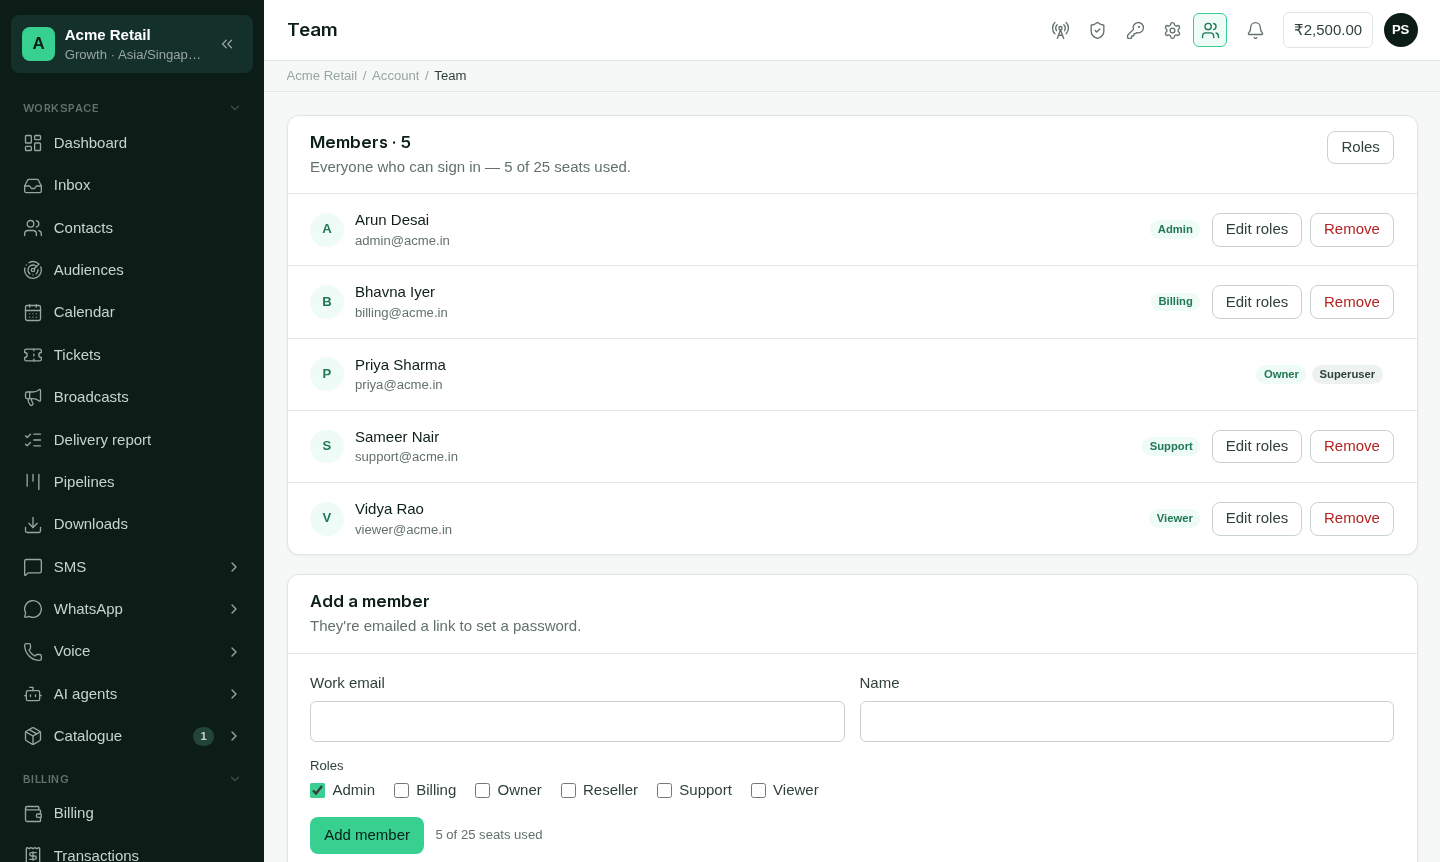The image size is (1440, 862).
Task: Select the highlighted Team users icon
Action: click(1210, 30)
